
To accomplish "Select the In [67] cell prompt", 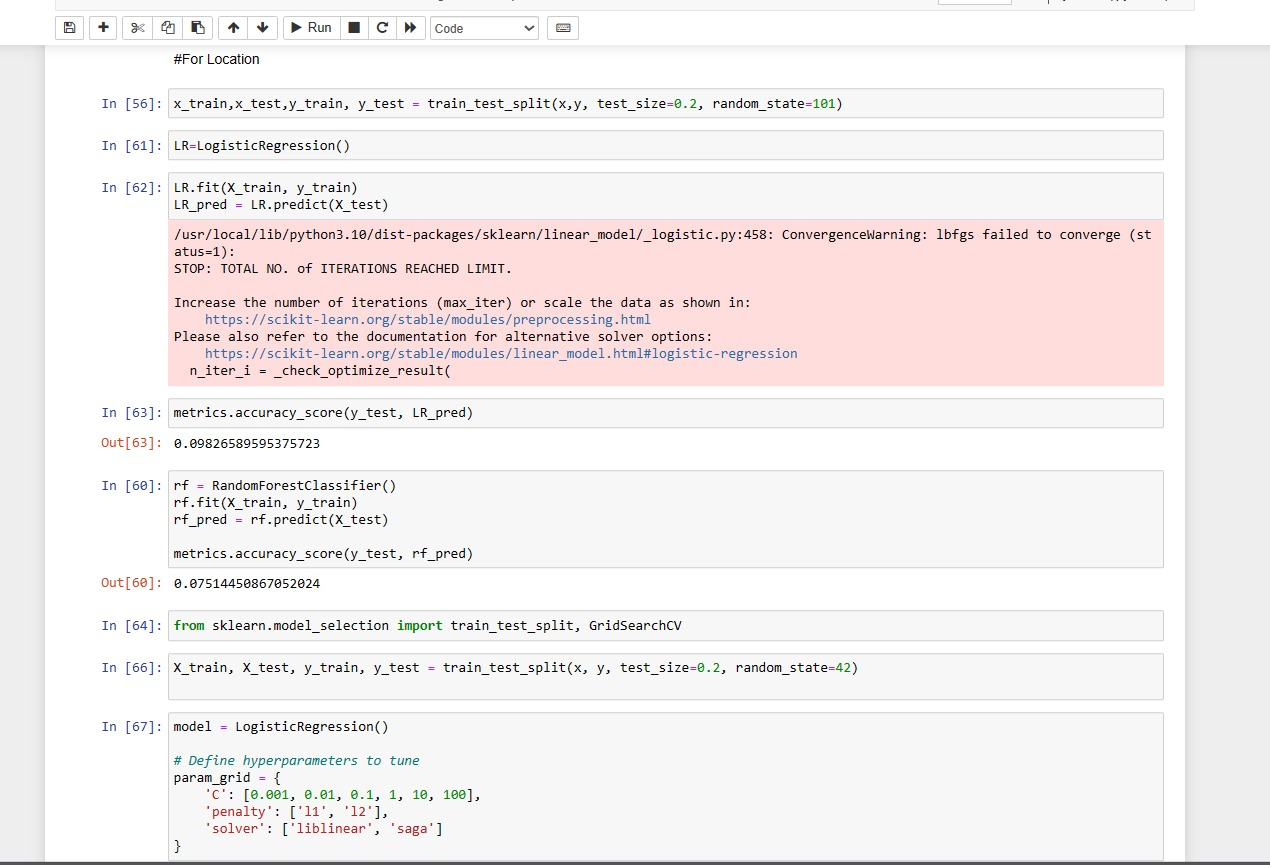I will 132,727.
